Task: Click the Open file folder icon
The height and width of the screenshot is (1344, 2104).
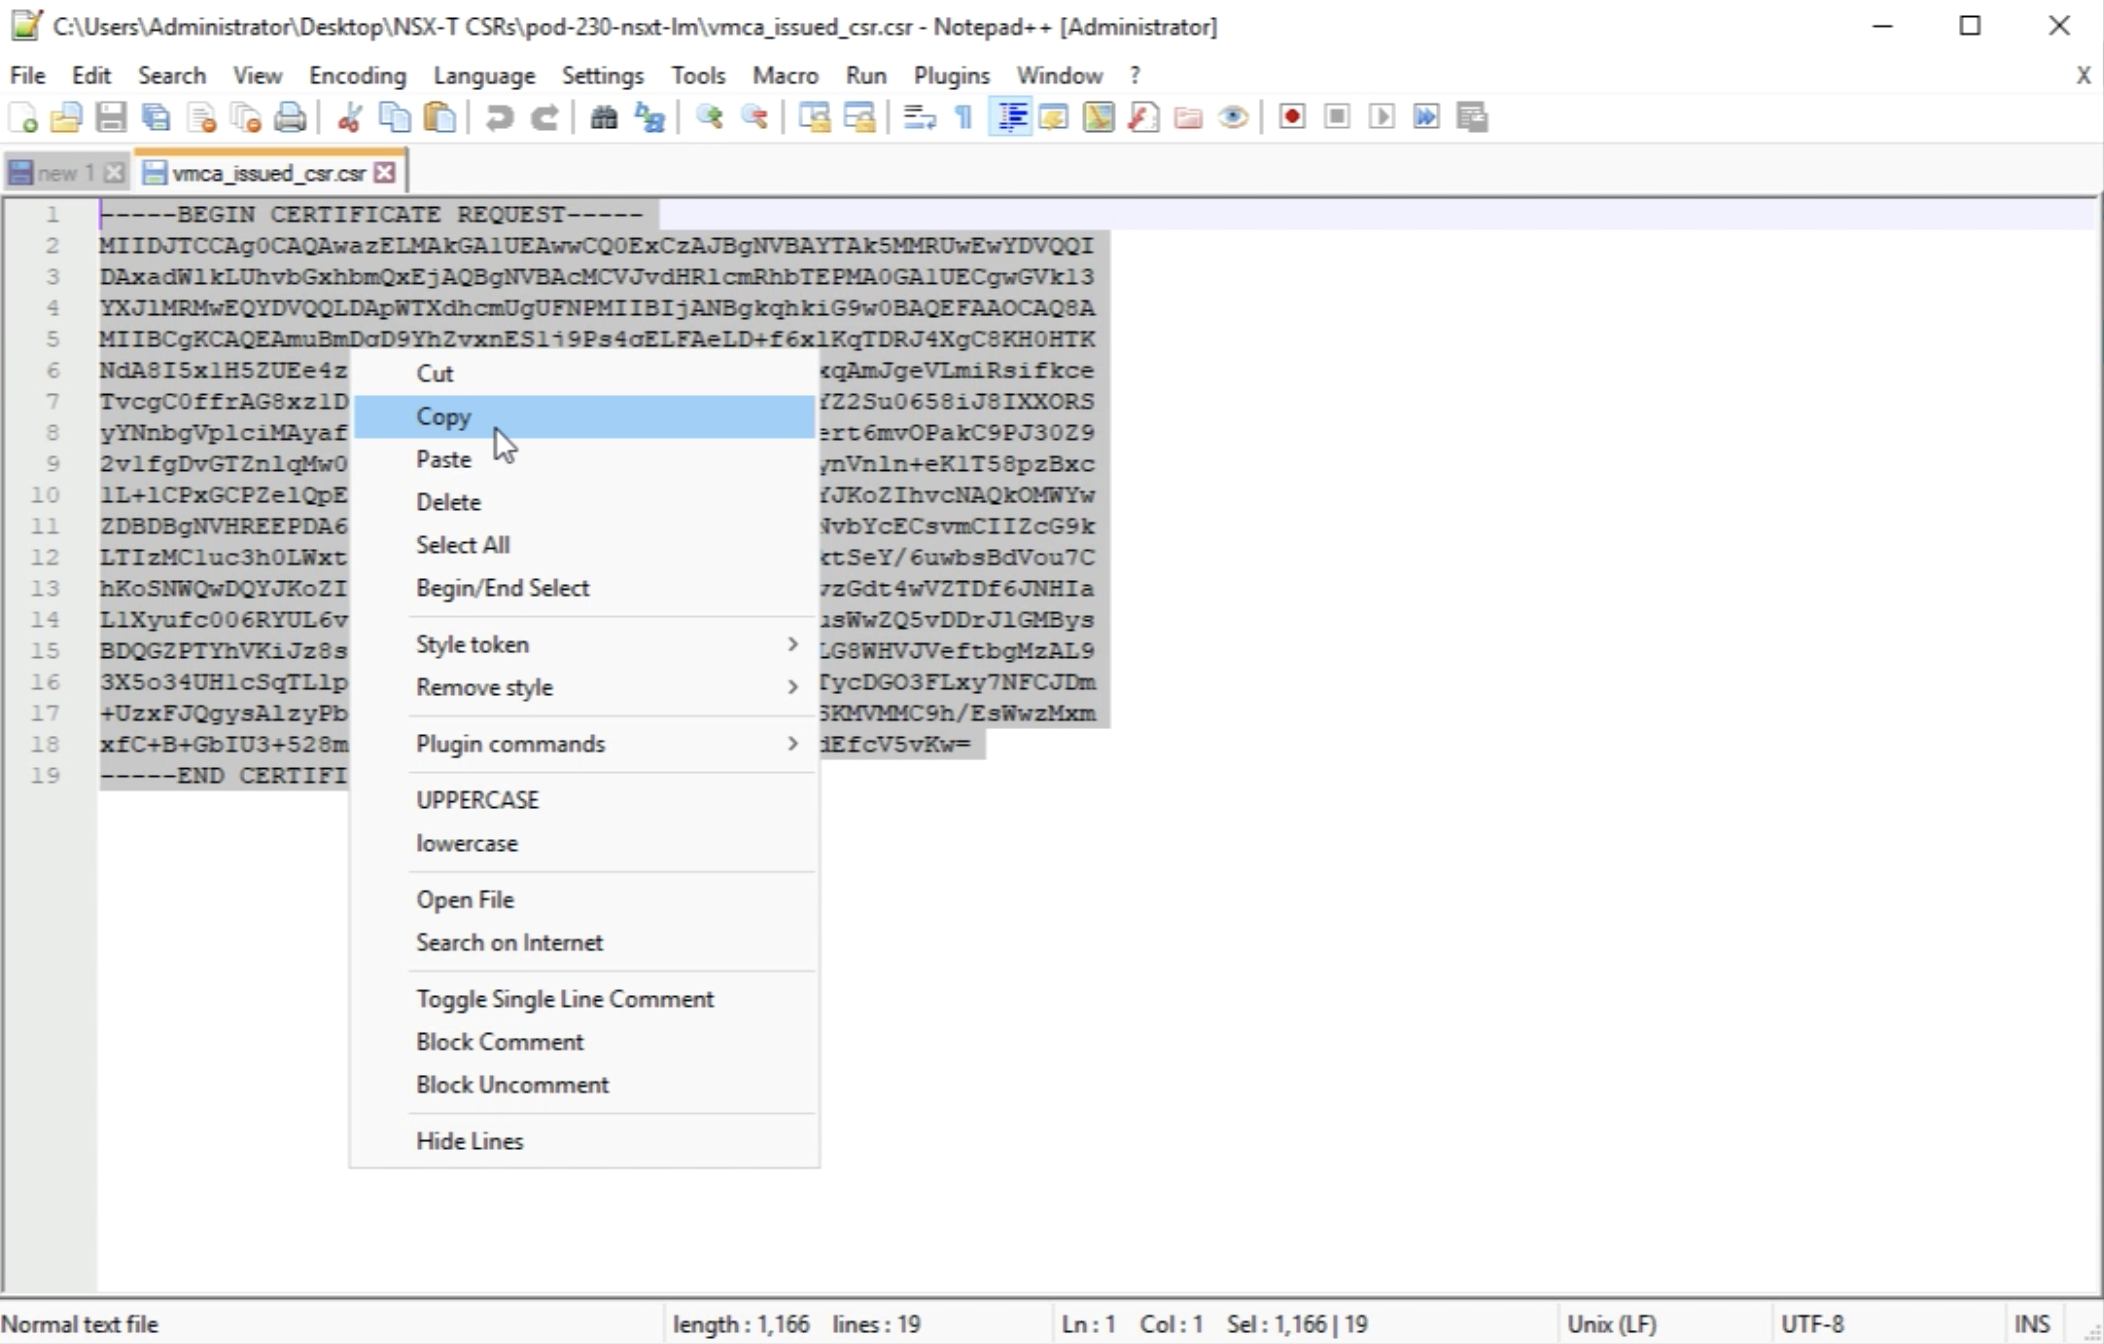Action: point(66,118)
